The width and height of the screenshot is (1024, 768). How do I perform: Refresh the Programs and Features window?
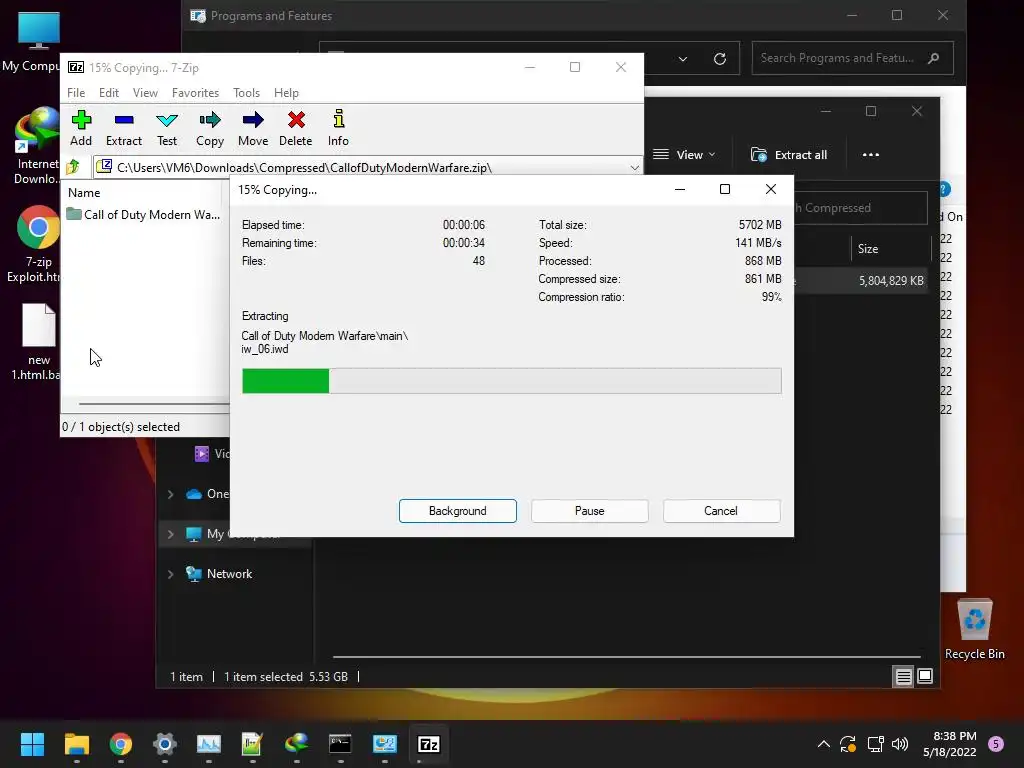tap(720, 59)
